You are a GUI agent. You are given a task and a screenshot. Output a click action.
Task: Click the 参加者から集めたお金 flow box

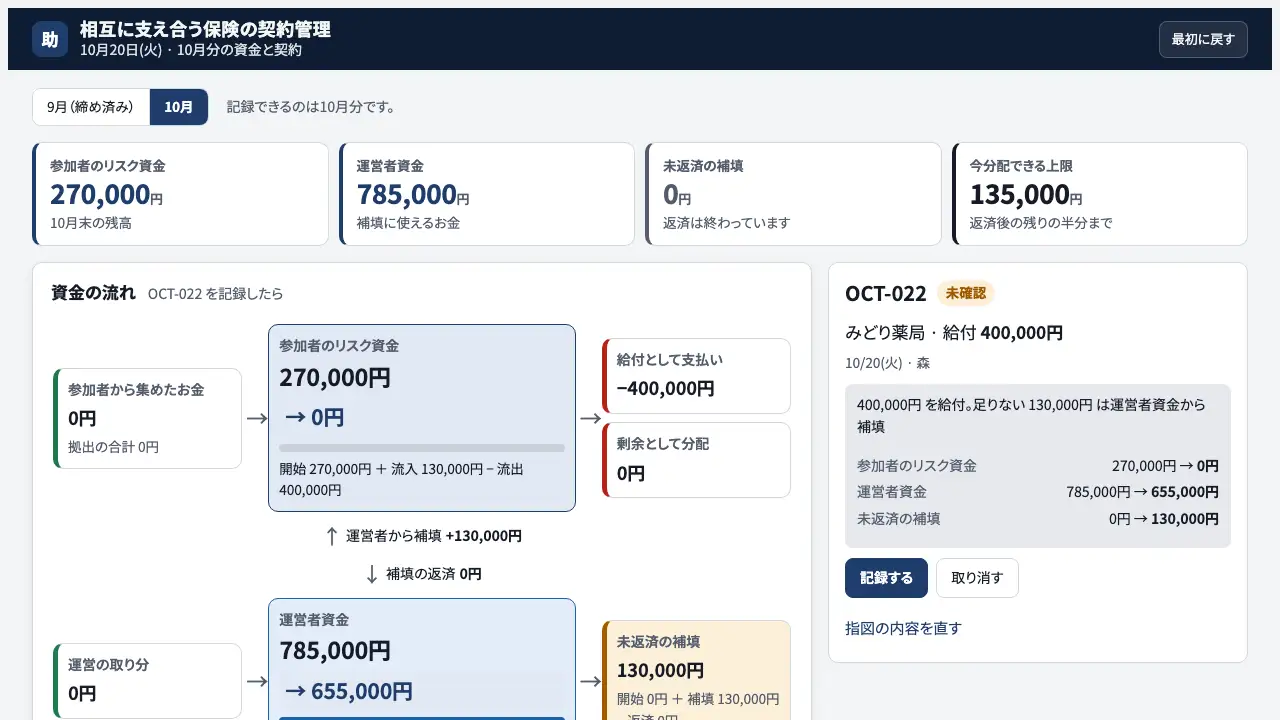click(147, 418)
